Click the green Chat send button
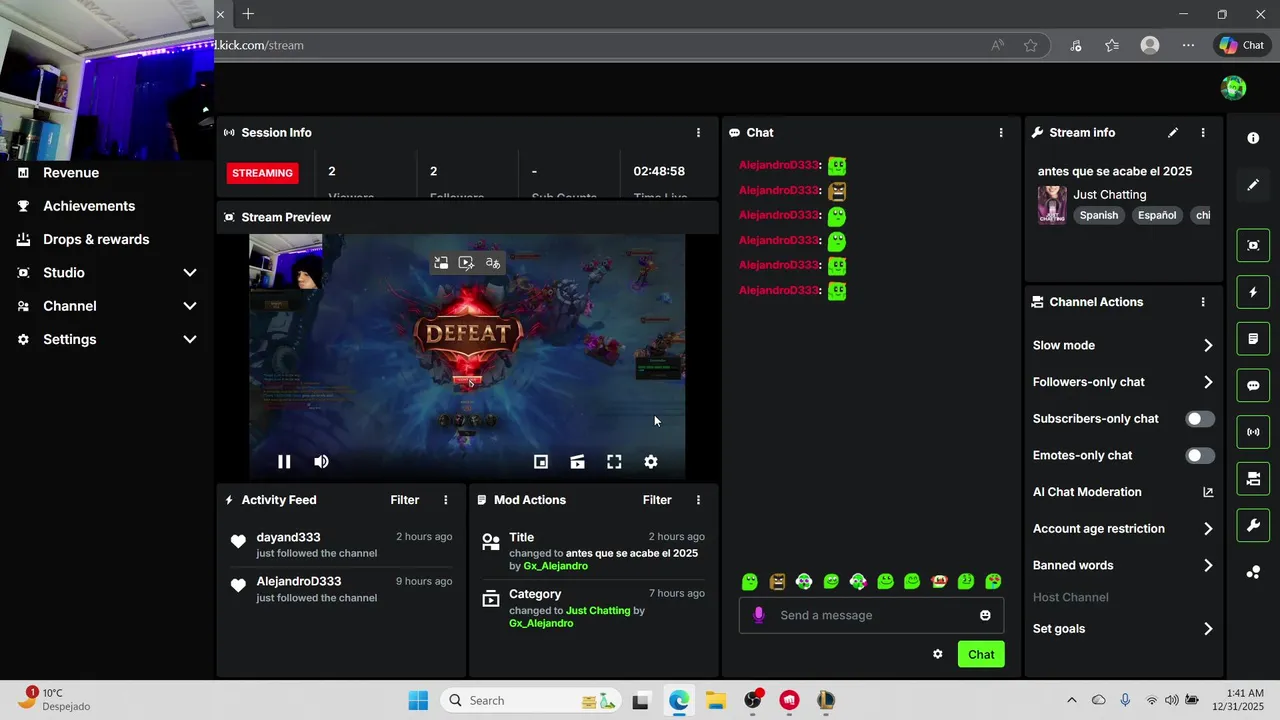Image resolution: width=1280 pixels, height=720 pixels. pos(981,654)
